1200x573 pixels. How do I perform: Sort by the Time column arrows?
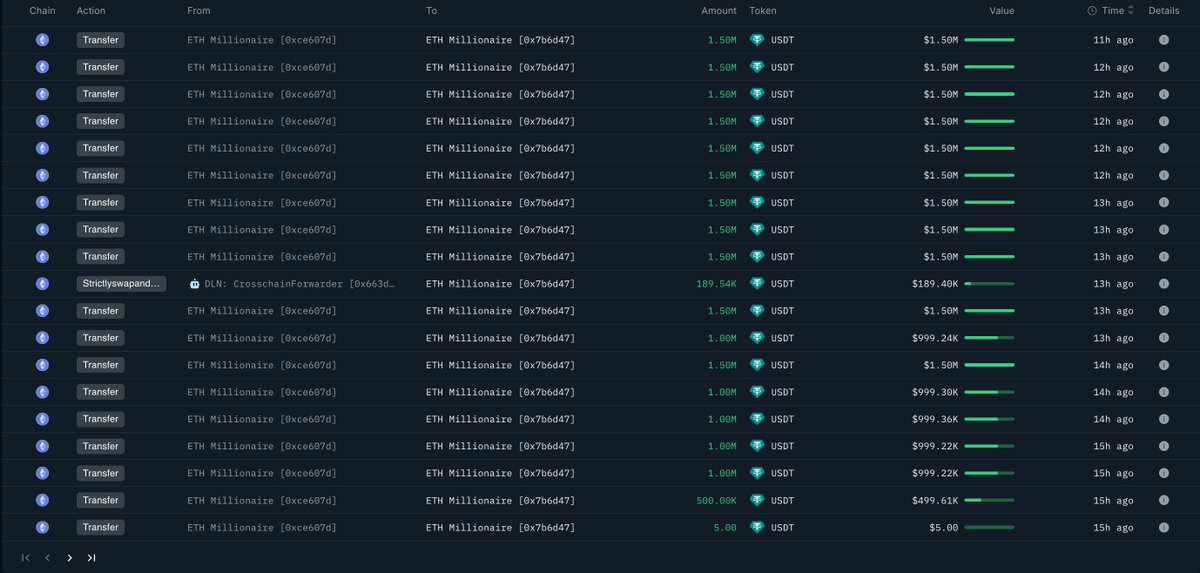tap(1131, 11)
